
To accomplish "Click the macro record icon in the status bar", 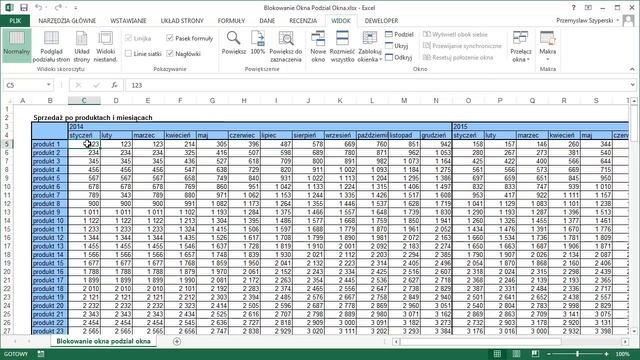I will tap(41, 354).
